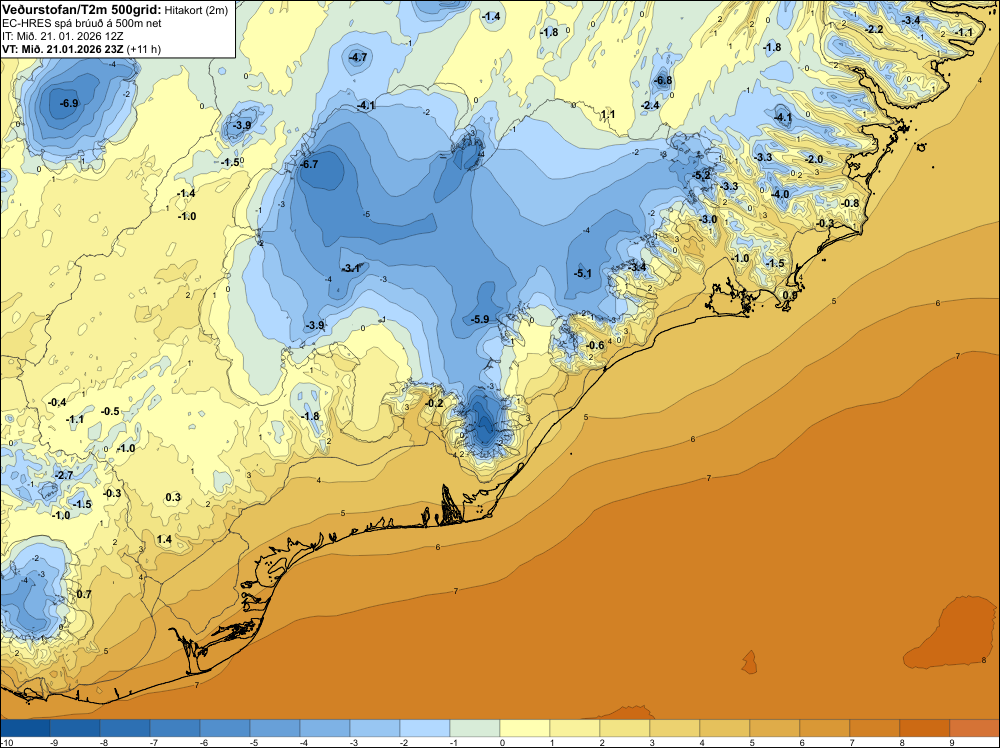Click the -6.9 temperature label

pyautogui.click(x=68, y=103)
